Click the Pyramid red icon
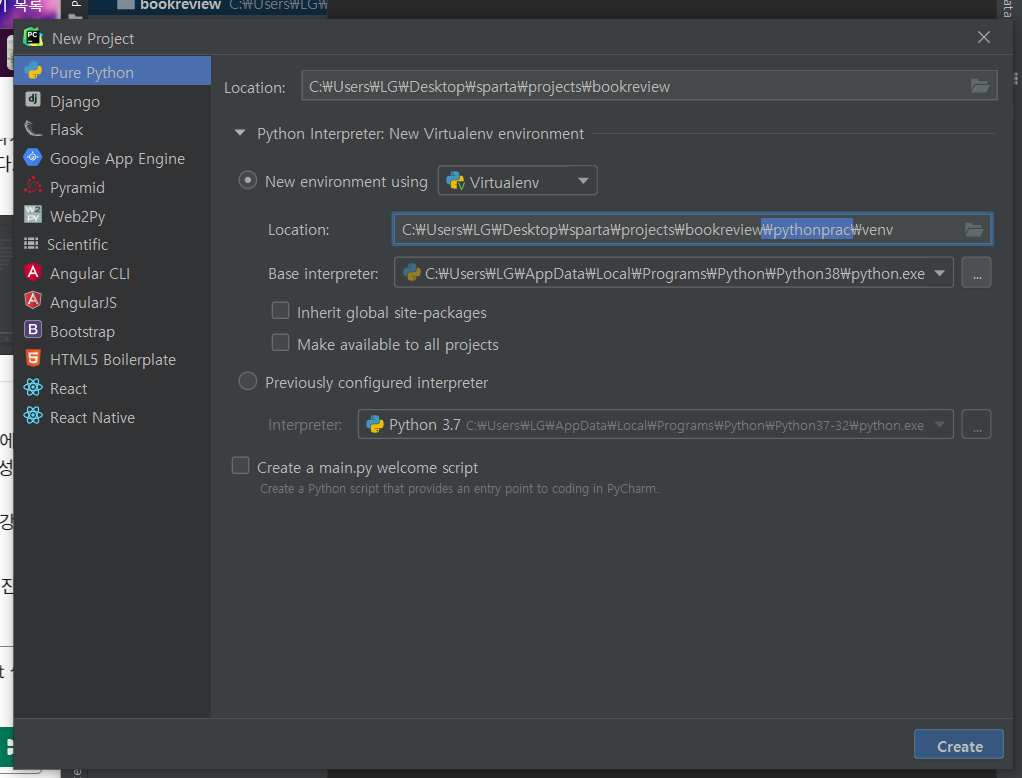 [x=33, y=186]
